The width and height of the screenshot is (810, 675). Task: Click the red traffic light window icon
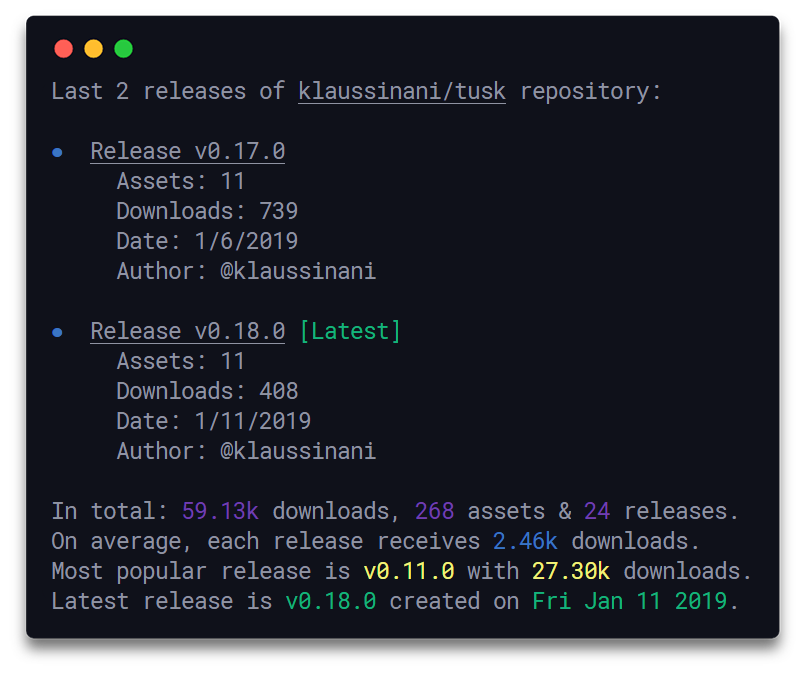tap(63, 48)
